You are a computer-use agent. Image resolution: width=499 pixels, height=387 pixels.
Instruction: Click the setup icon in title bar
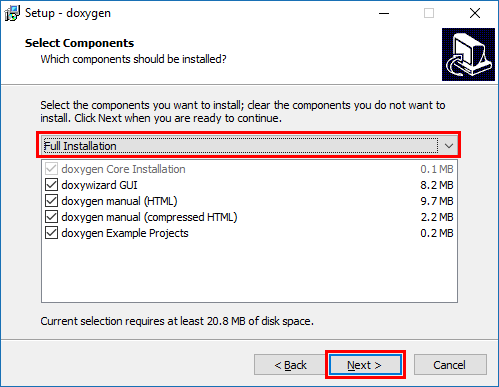click(x=12, y=13)
